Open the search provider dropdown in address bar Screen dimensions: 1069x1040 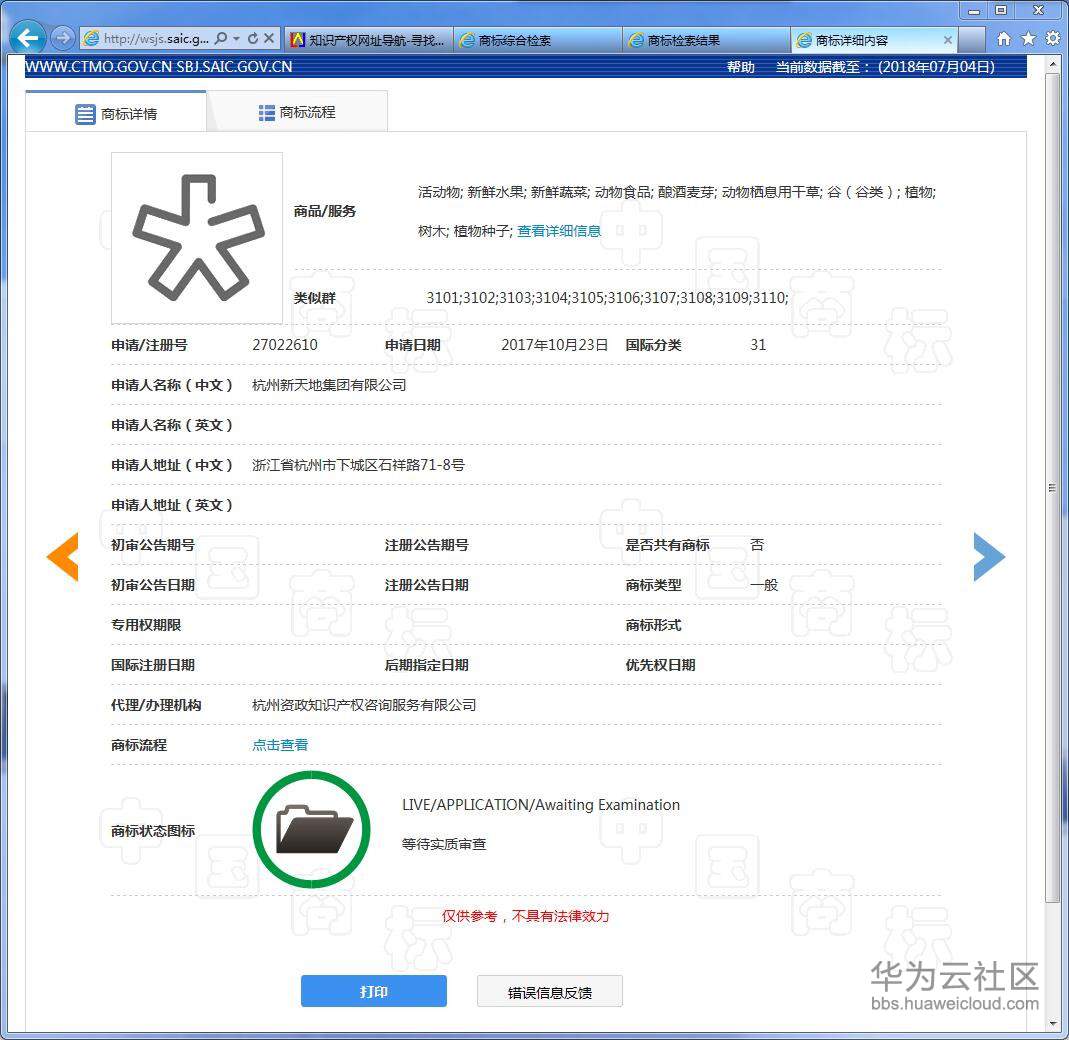[236, 37]
